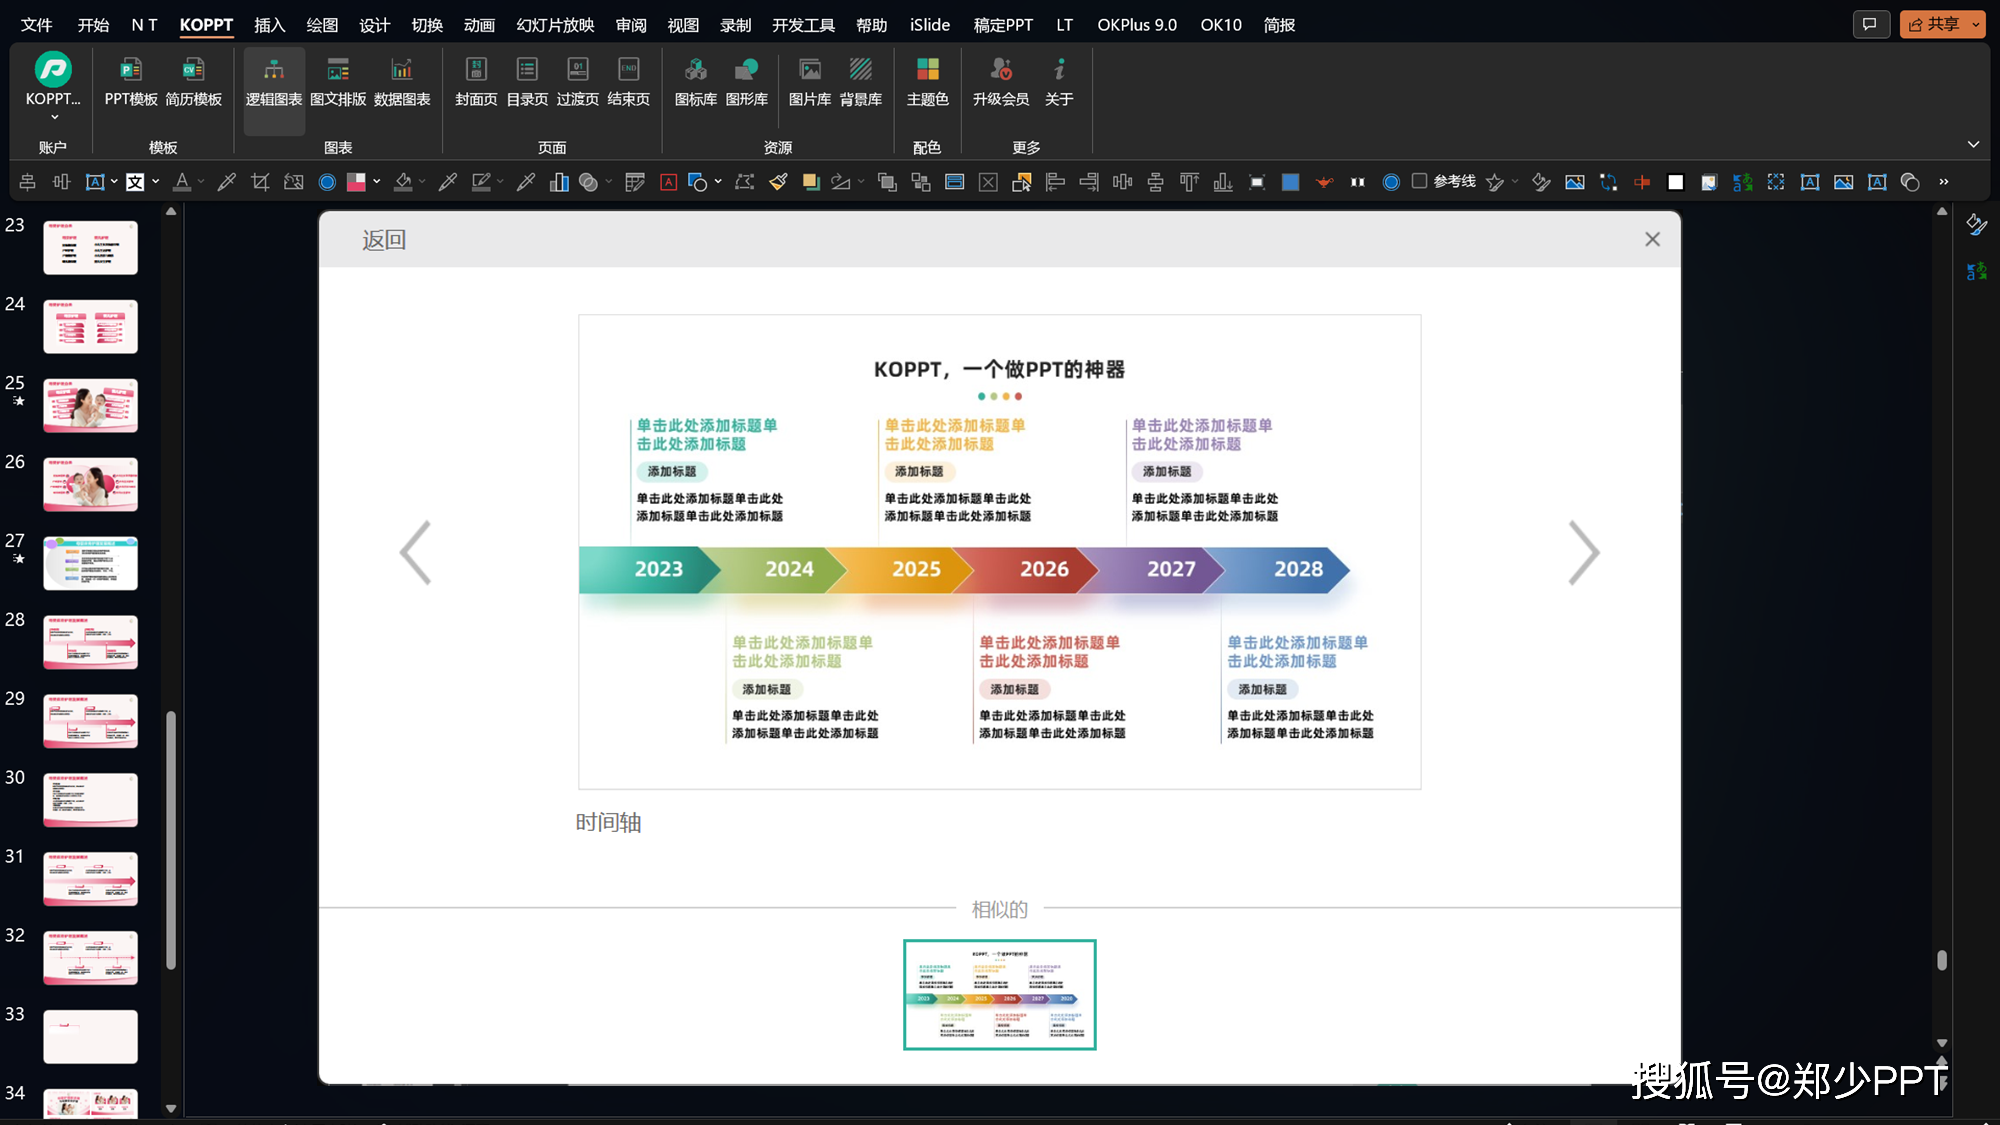
Task: Insert a 过渡页 transition page
Action: tap(578, 80)
